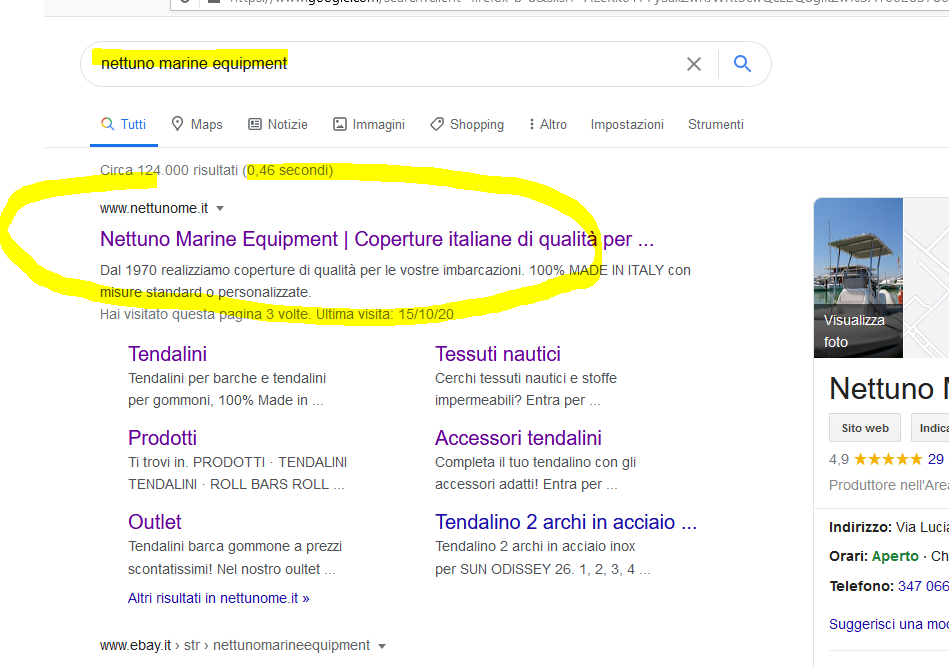Open the Tessuti nautici sitelink
This screenshot has width=949, height=667.
click(497, 354)
